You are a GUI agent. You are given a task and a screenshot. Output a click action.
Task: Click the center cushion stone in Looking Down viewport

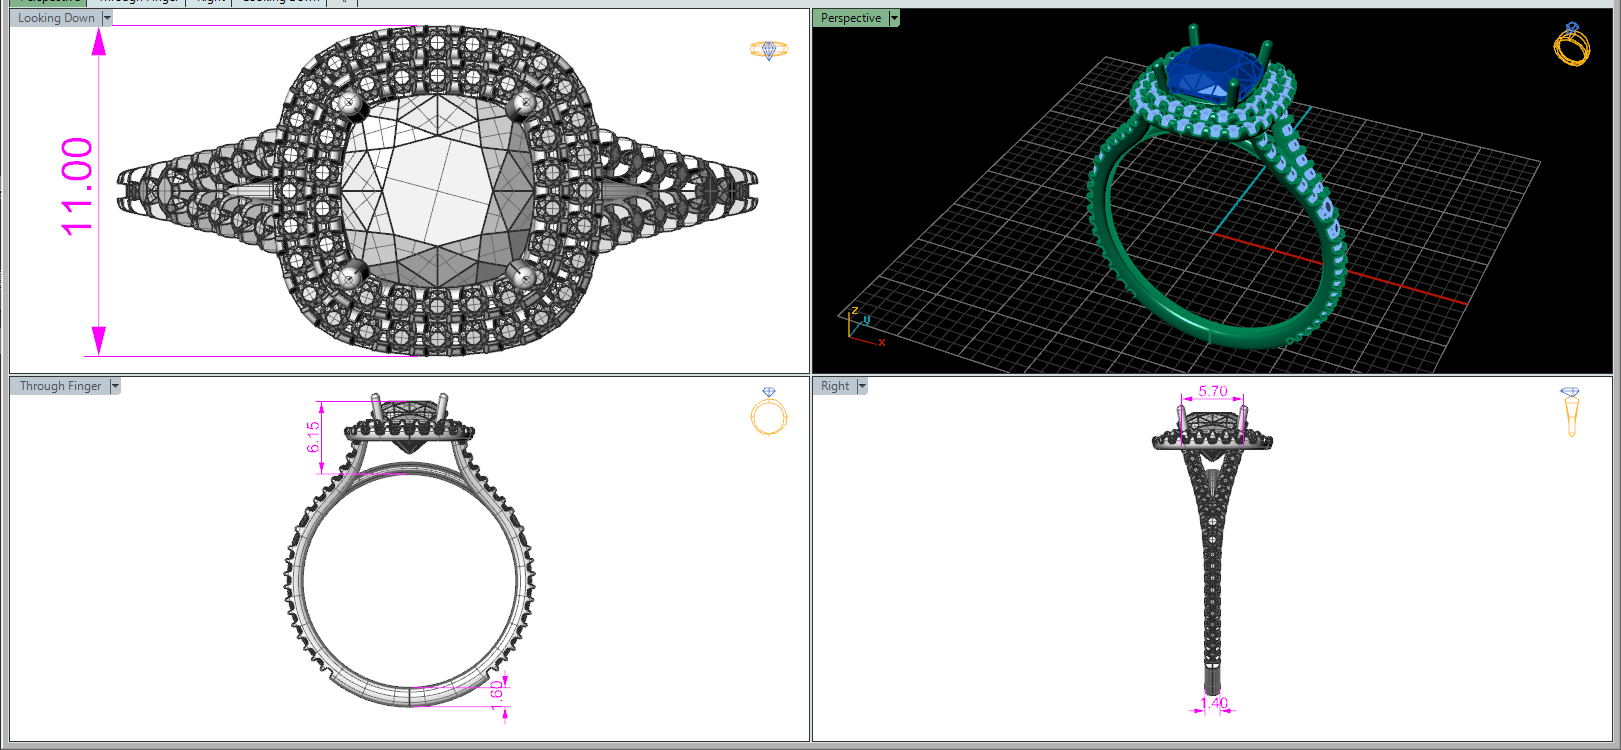436,189
